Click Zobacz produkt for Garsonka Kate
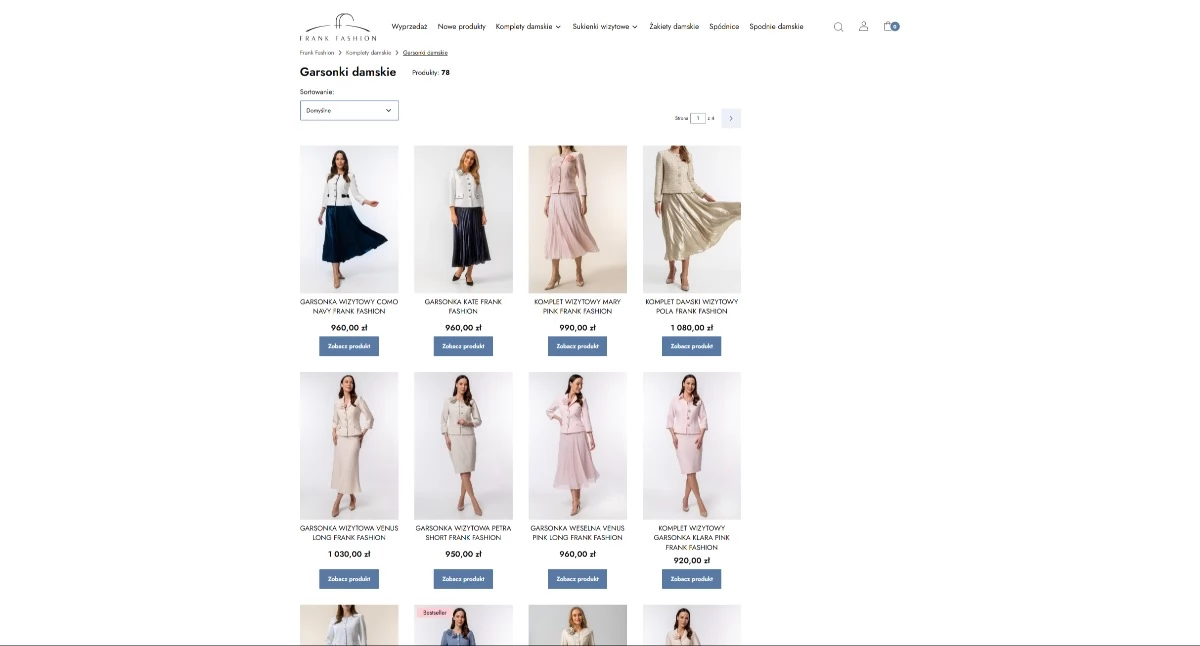The height and width of the screenshot is (646, 1200). (x=463, y=346)
